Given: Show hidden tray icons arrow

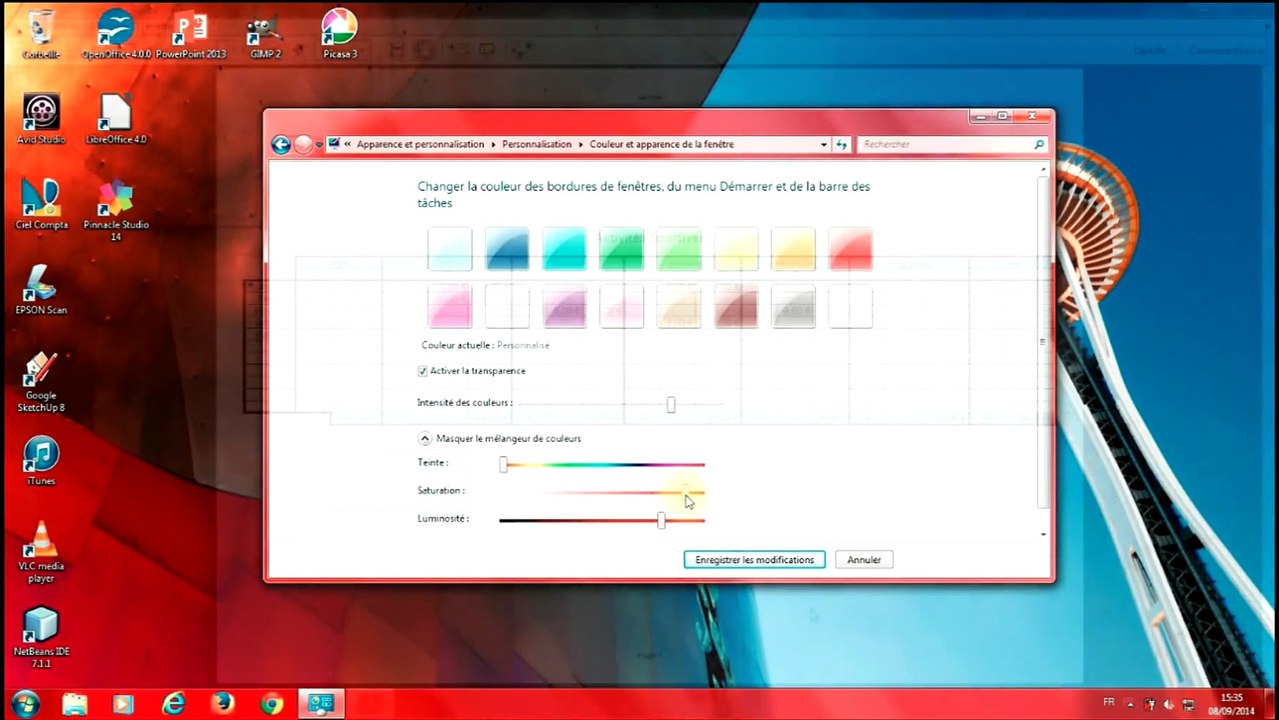Looking at the screenshot, I should click(x=1130, y=704).
